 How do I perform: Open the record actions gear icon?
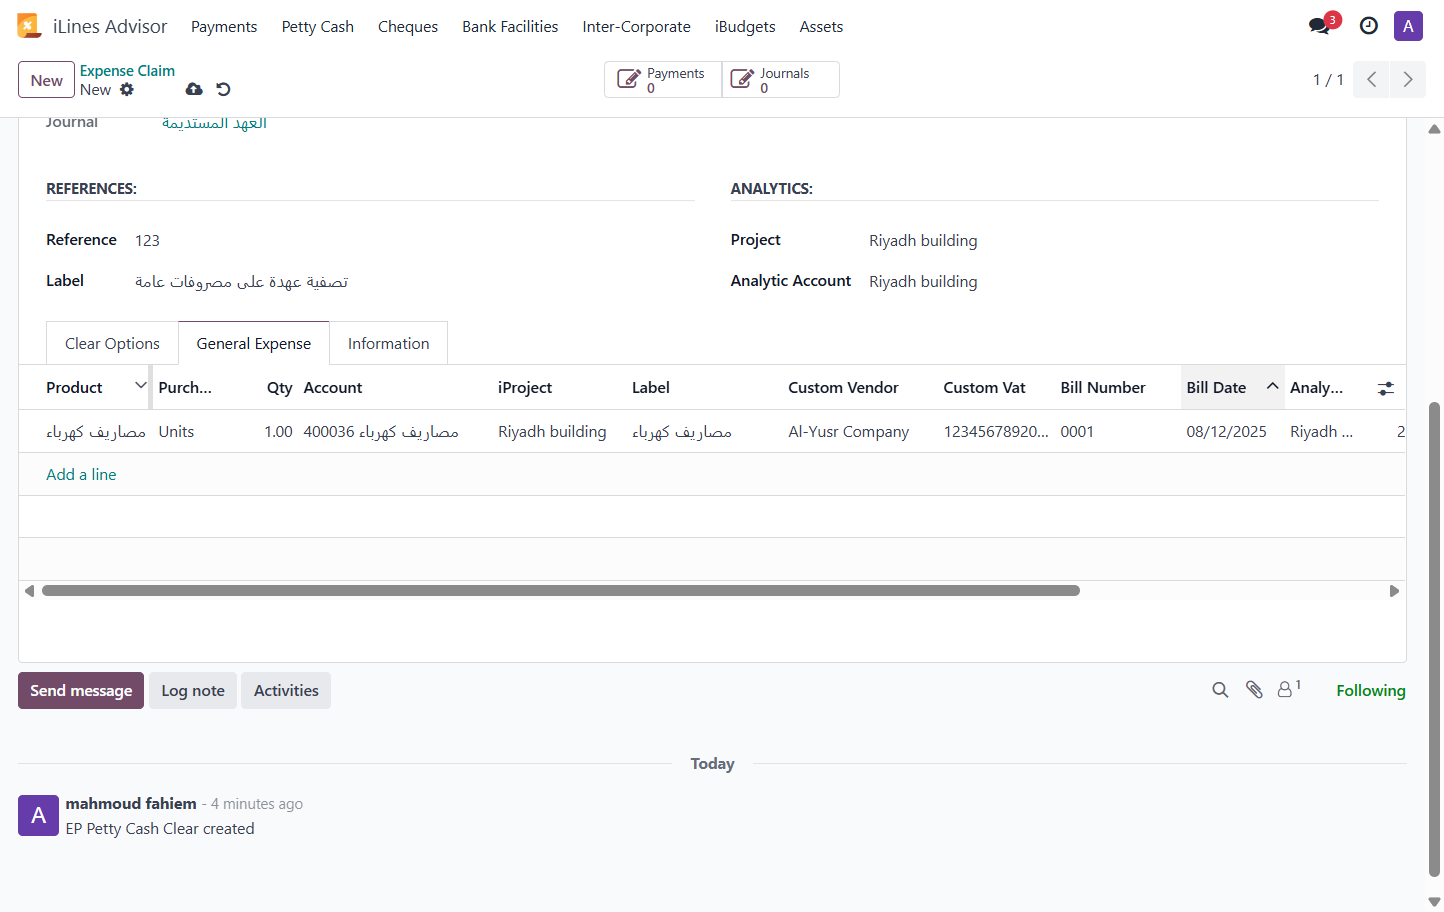pos(127,89)
